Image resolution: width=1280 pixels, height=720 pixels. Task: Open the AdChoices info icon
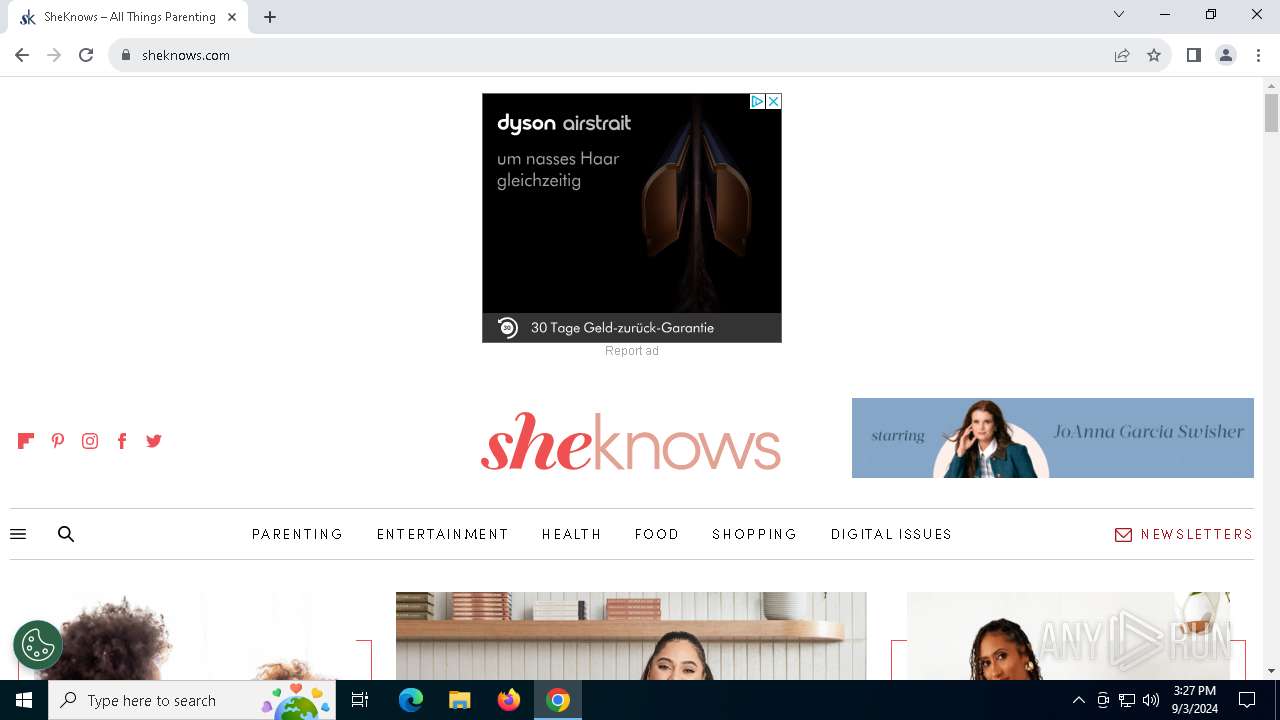pos(757,101)
